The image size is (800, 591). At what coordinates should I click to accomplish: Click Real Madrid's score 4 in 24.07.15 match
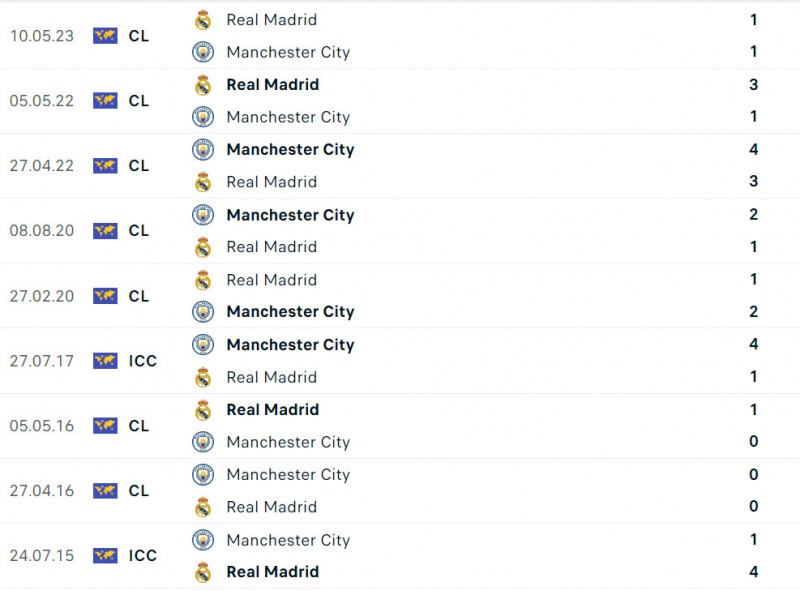(x=754, y=572)
